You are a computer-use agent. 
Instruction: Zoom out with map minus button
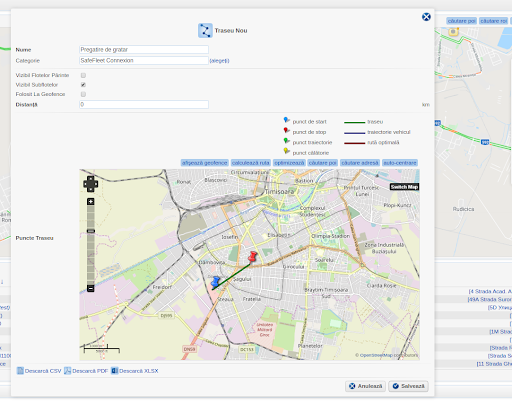point(90,288)
